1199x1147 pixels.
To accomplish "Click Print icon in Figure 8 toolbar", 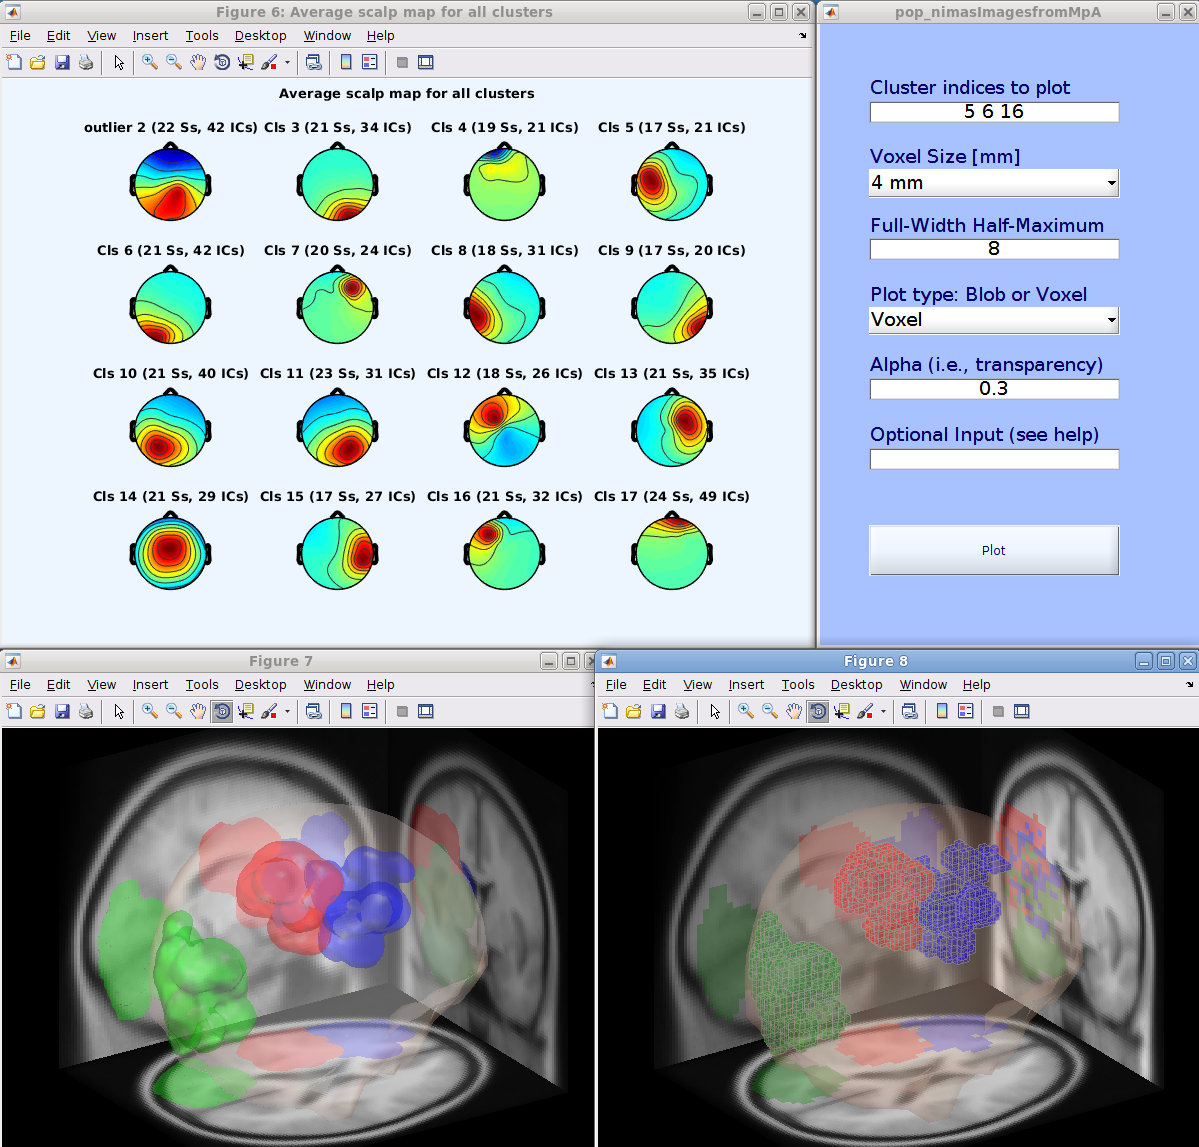I will (682, 711).
